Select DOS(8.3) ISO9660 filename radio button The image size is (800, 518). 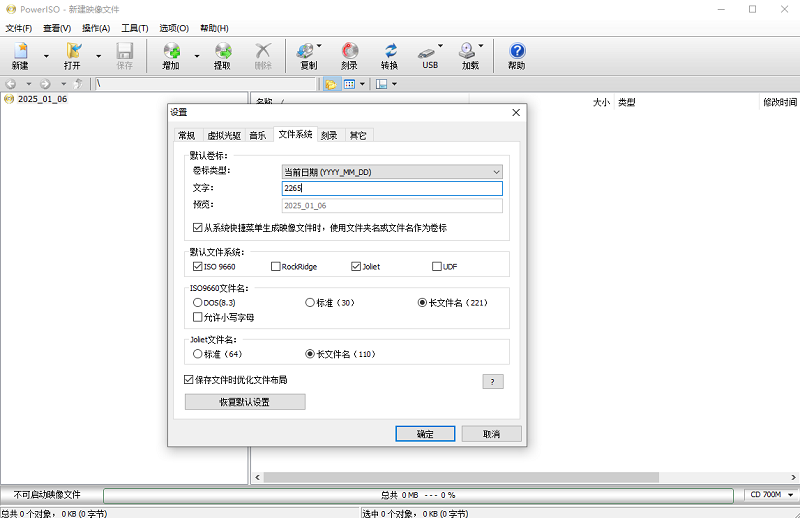click(197, 302)
